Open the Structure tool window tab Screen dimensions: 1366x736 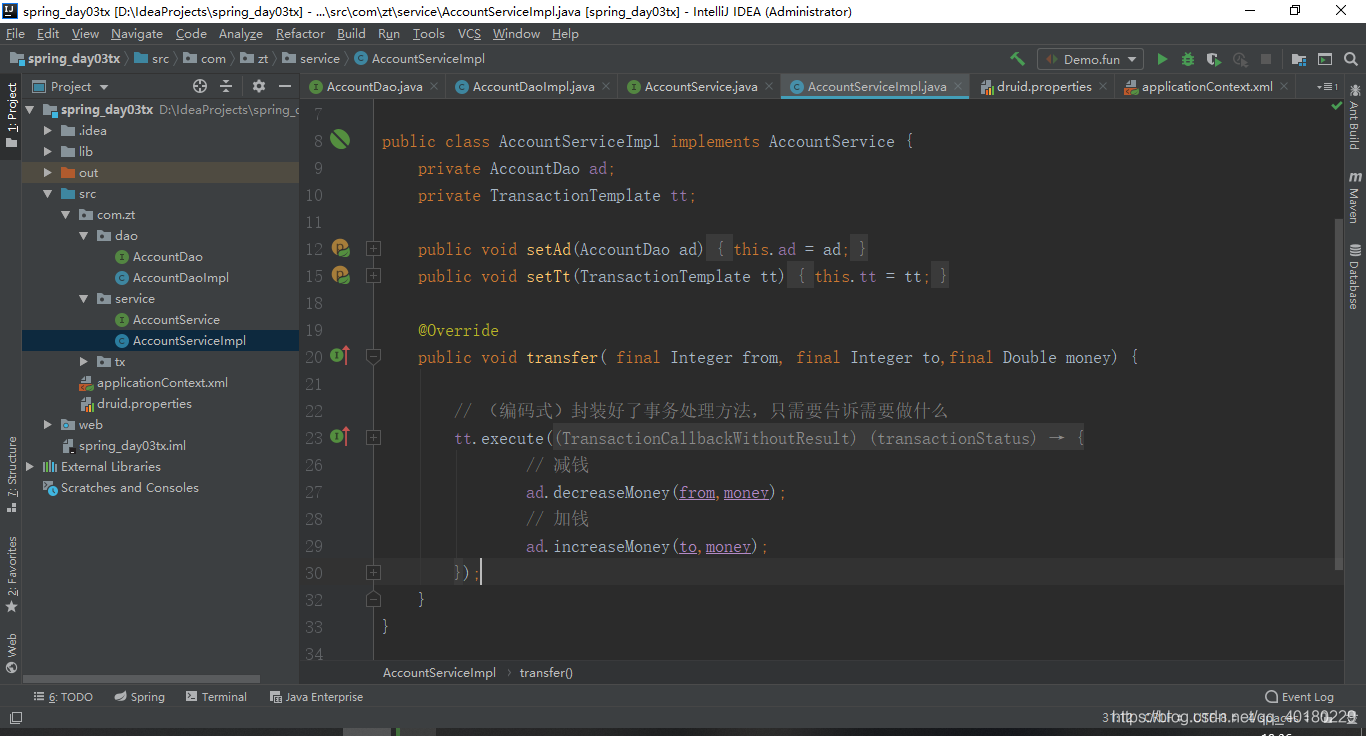(x=12, y=474)
